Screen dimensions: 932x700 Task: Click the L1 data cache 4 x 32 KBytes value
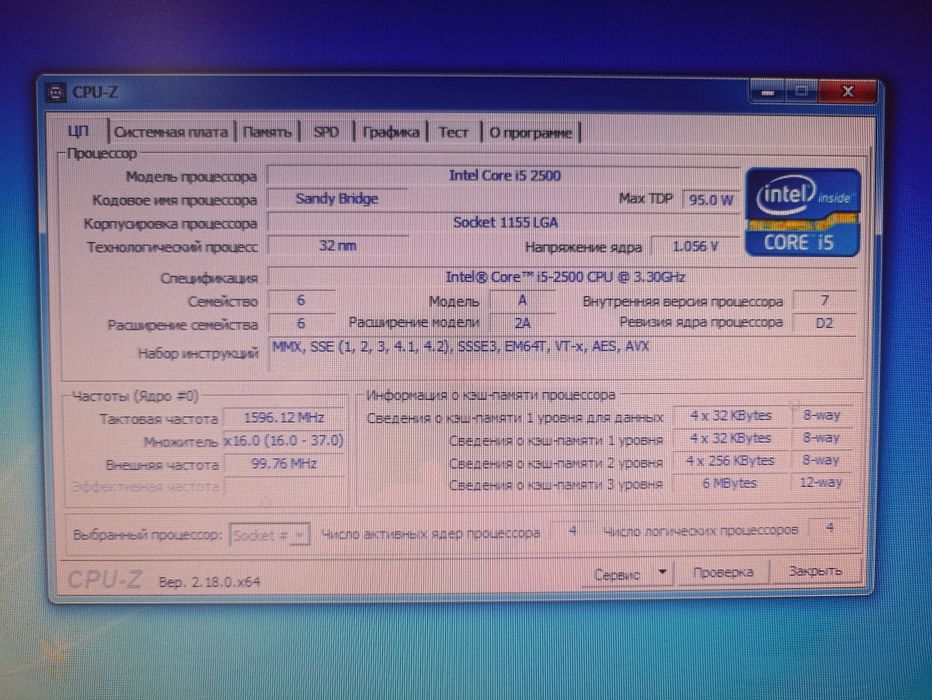tap(731, 416)
